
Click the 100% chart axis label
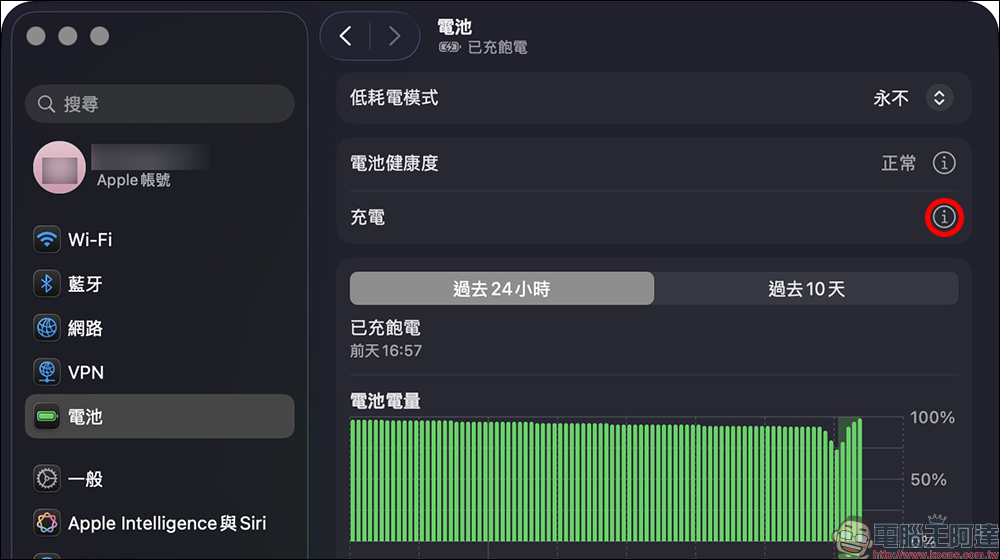coord(932,418)
